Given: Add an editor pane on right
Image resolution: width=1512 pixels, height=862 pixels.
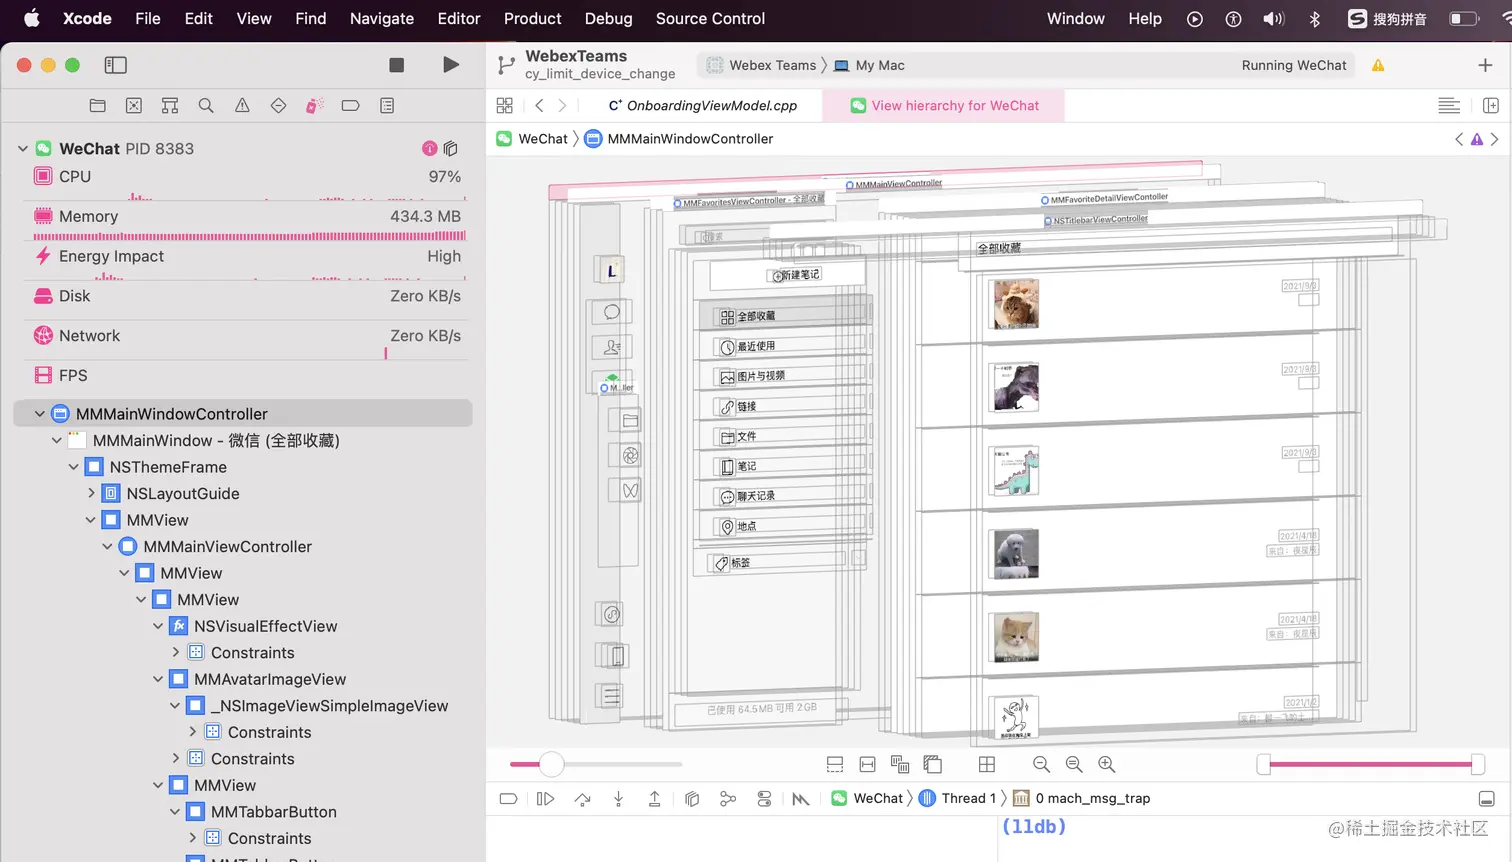Looking at the screenshot, I should pyautogui.click(x=1491, y=105).
